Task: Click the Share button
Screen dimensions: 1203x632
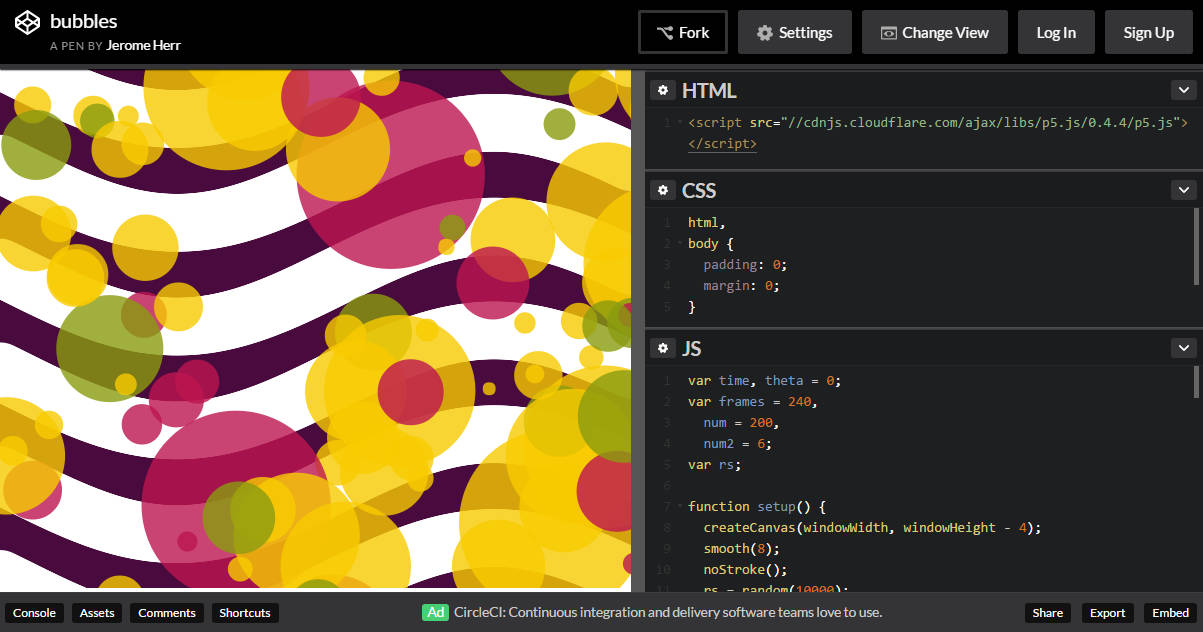Action: click(1048, 613)
